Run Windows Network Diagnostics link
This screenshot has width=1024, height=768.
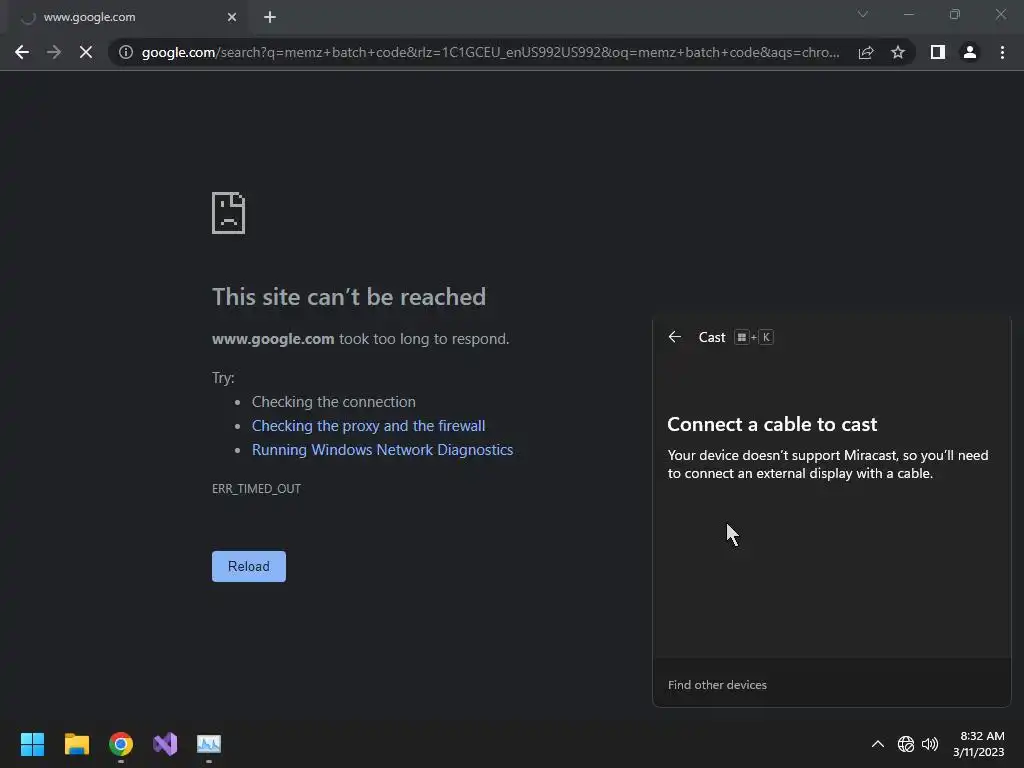click(x=383, y=450)
